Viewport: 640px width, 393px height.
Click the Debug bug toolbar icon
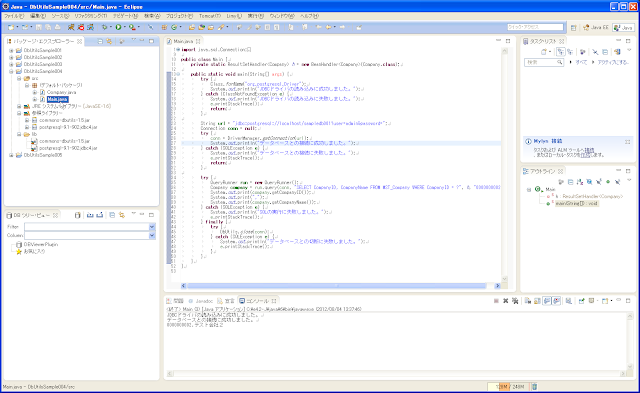[x=105, y=27]
